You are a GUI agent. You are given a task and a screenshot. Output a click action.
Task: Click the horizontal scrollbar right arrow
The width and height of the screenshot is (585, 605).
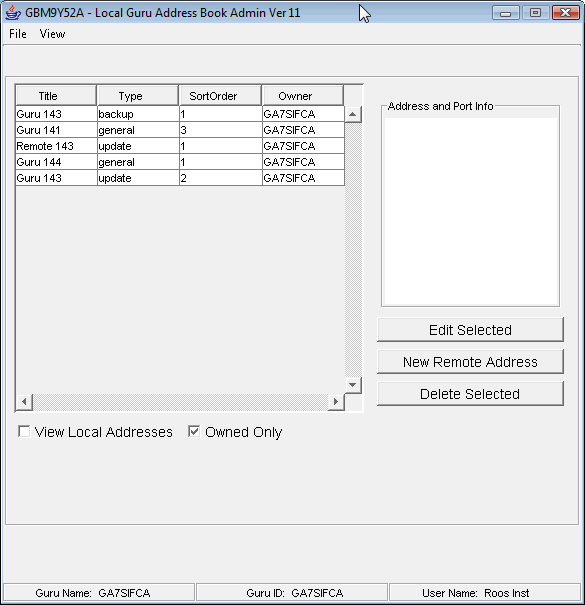[335, 402]
